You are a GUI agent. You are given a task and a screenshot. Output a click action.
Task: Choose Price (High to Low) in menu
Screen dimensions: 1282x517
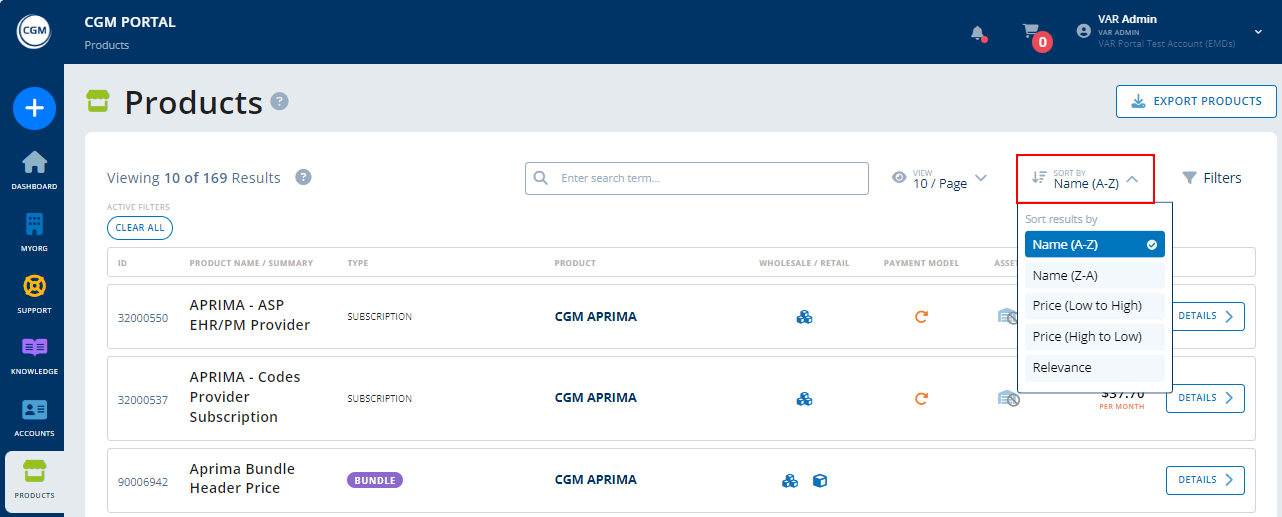1094,337
